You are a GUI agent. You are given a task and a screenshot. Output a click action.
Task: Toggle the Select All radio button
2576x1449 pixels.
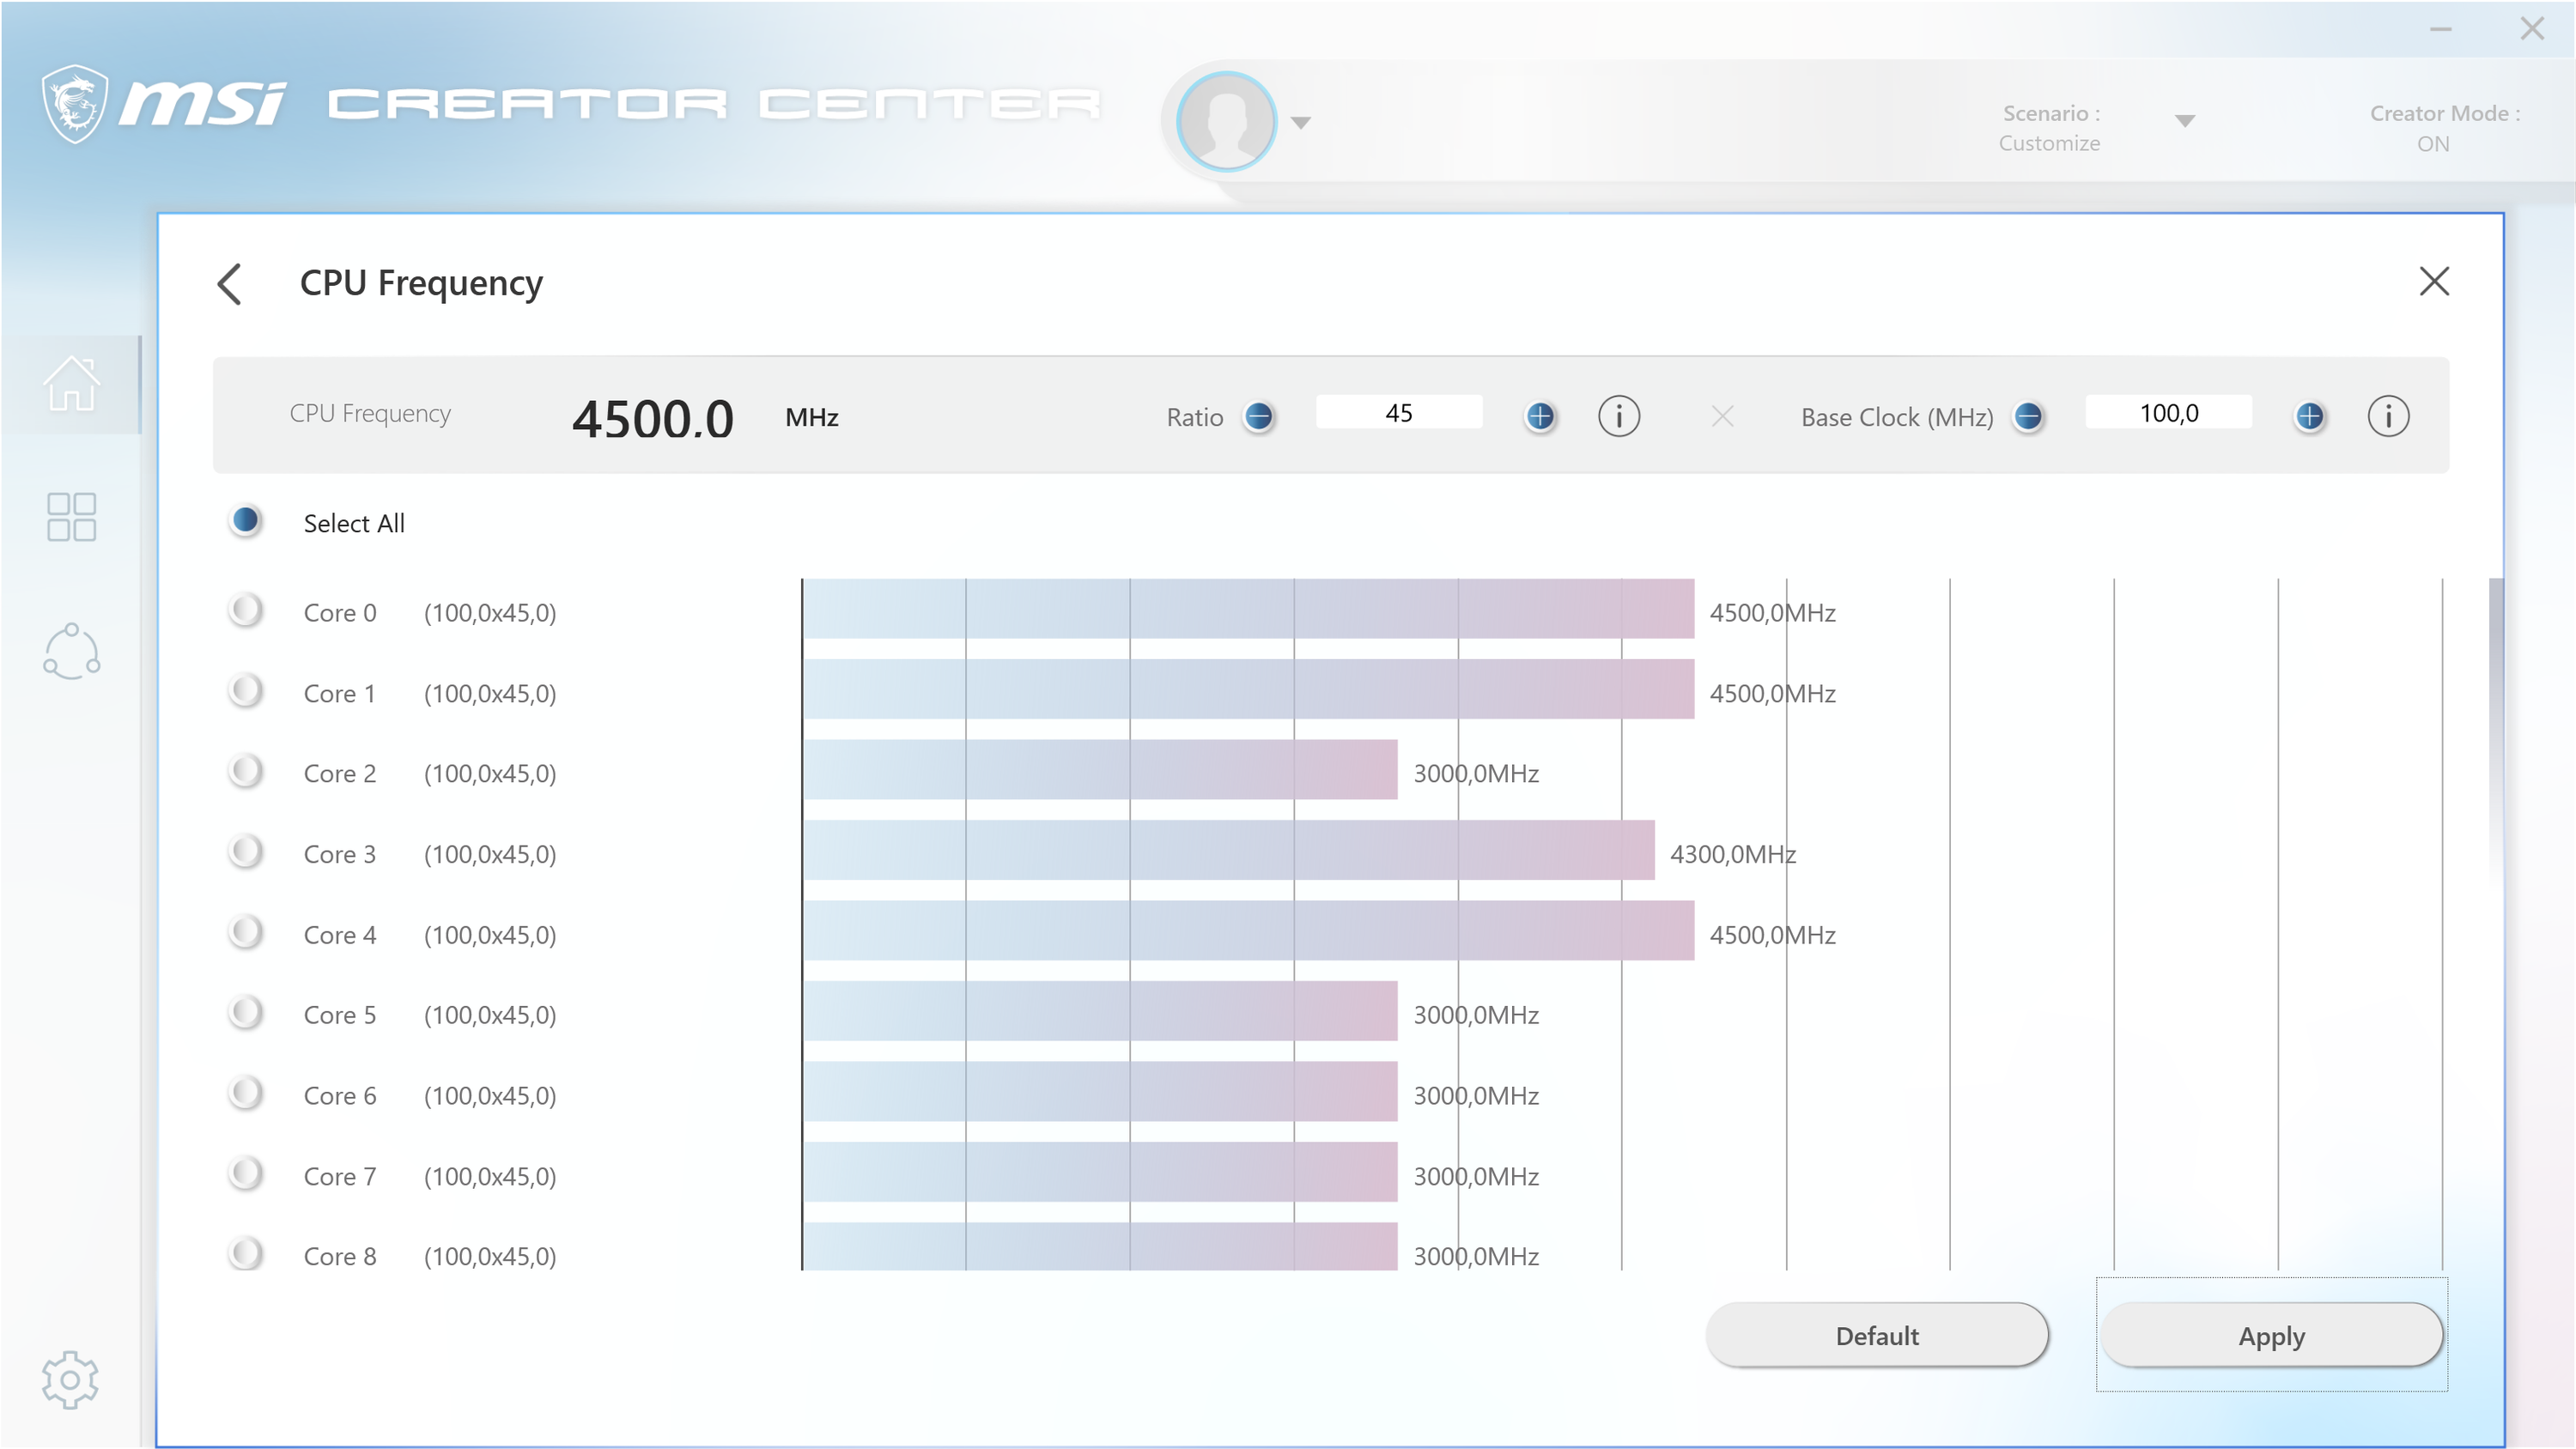click(245, 521)
